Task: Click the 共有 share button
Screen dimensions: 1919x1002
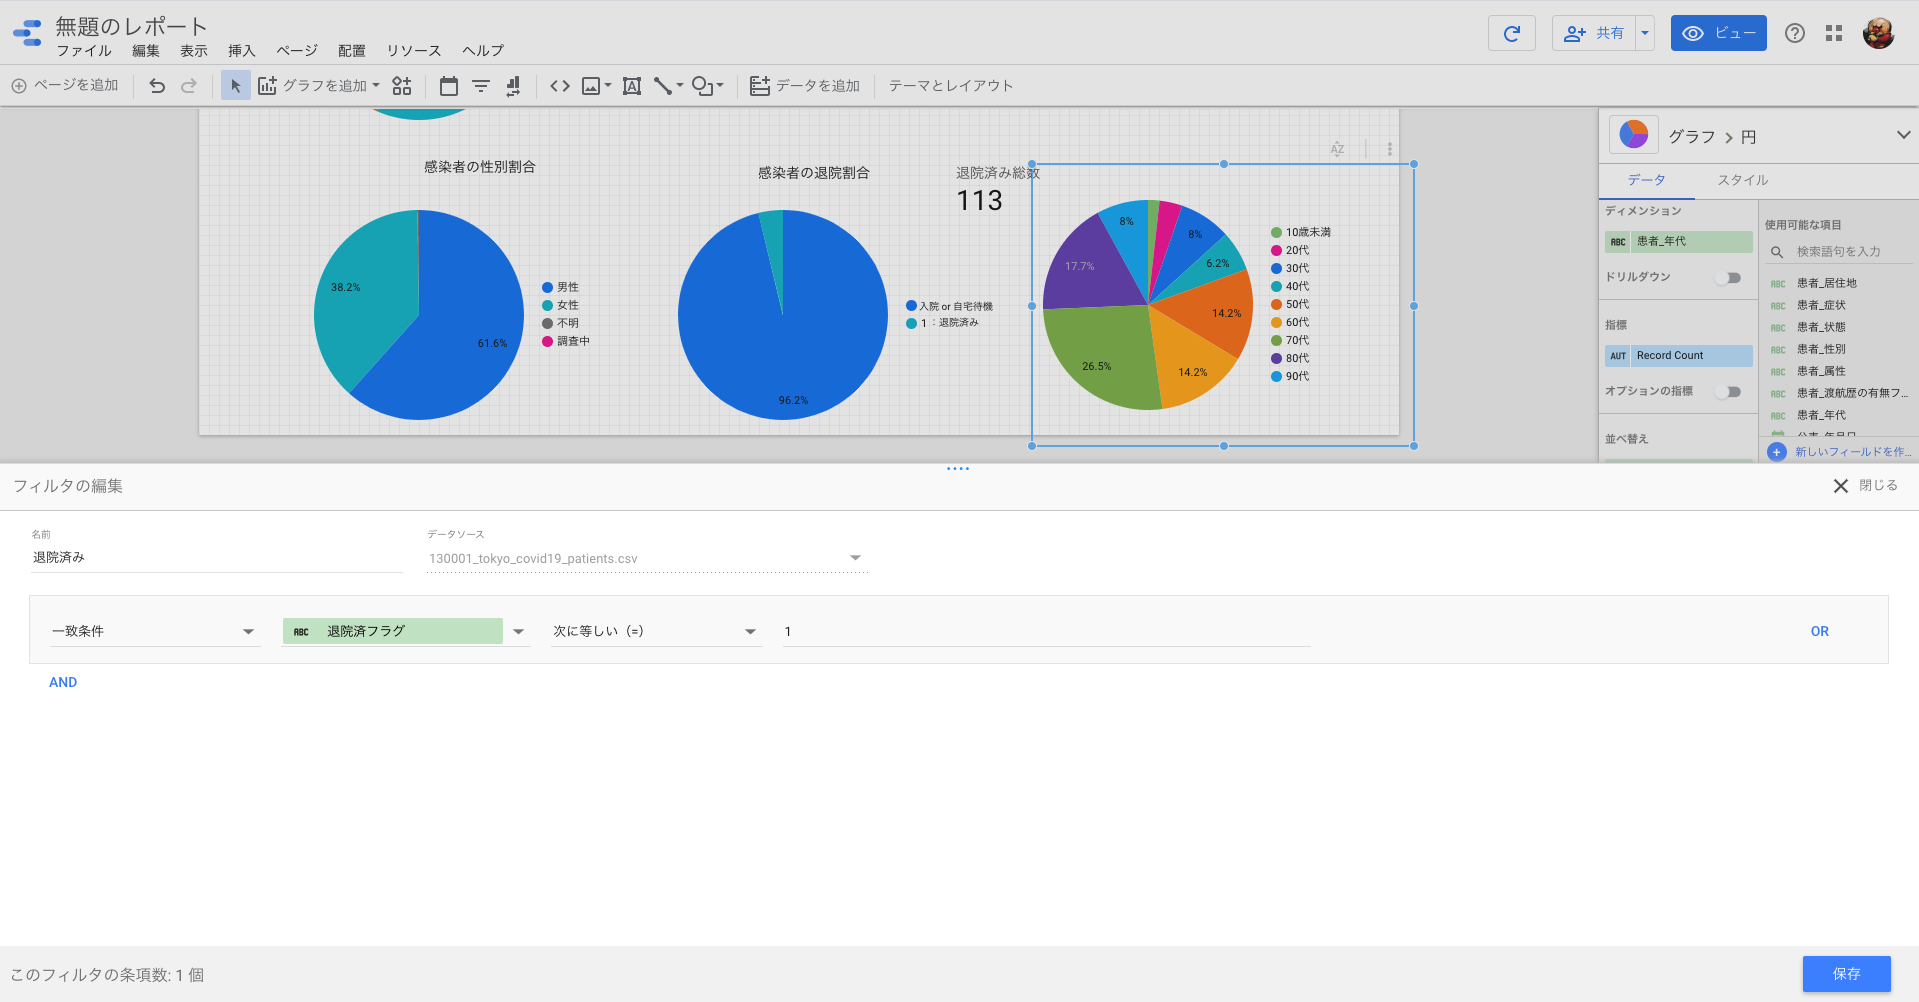Action: (x=1595, y=33)
